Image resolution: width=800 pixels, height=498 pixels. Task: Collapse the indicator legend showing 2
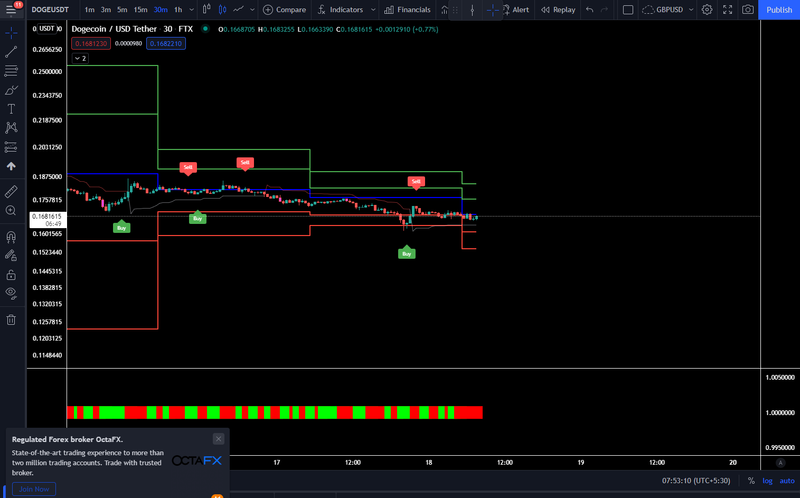click(81, 58)
